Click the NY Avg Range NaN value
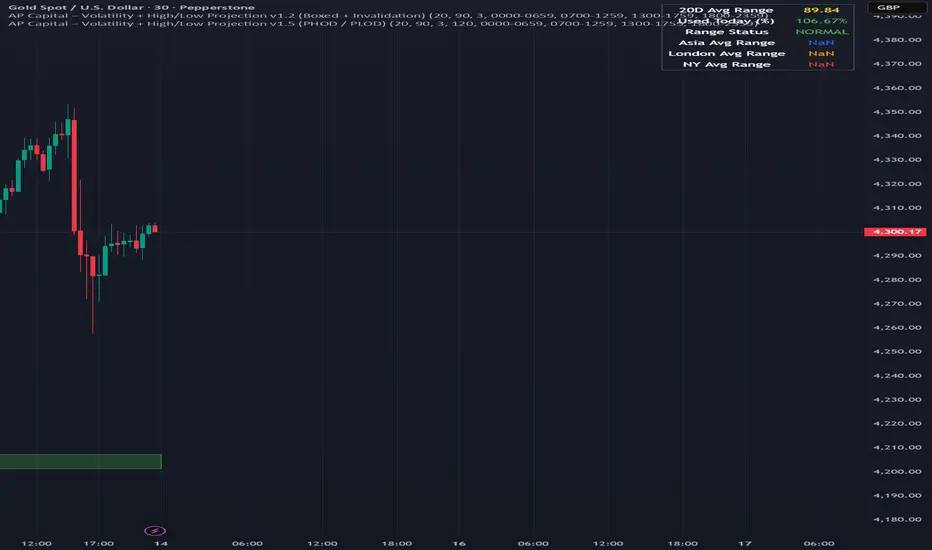This screenshot has width=932, height=550. (821, 64)
